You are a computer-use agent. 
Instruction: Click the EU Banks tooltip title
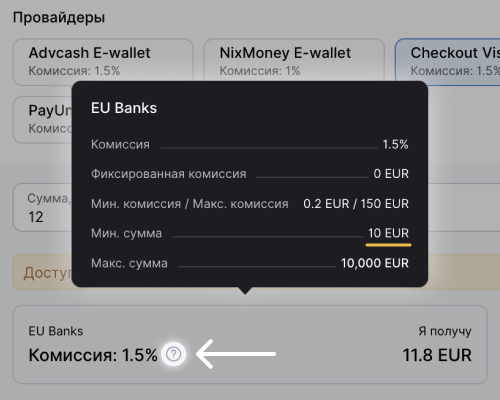pyautogui.click(x=124, y=108)
